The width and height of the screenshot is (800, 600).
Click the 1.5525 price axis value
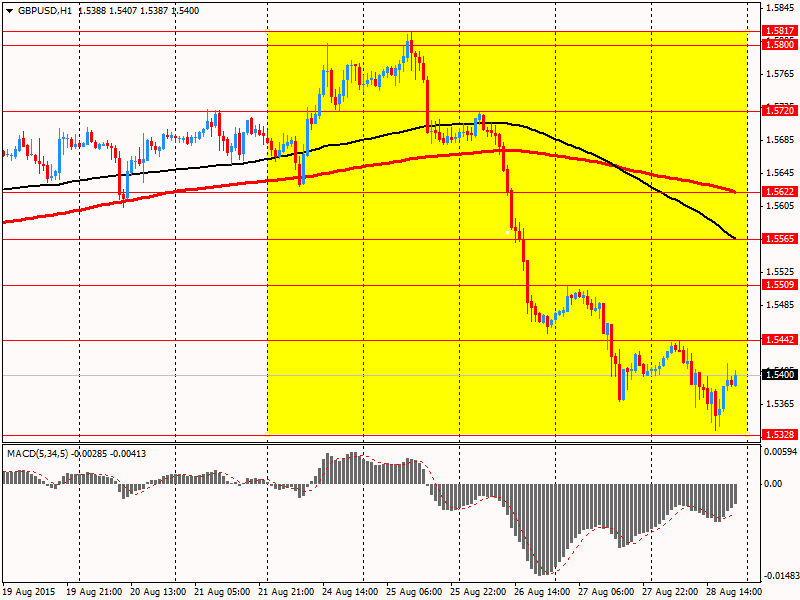point(781,272)
